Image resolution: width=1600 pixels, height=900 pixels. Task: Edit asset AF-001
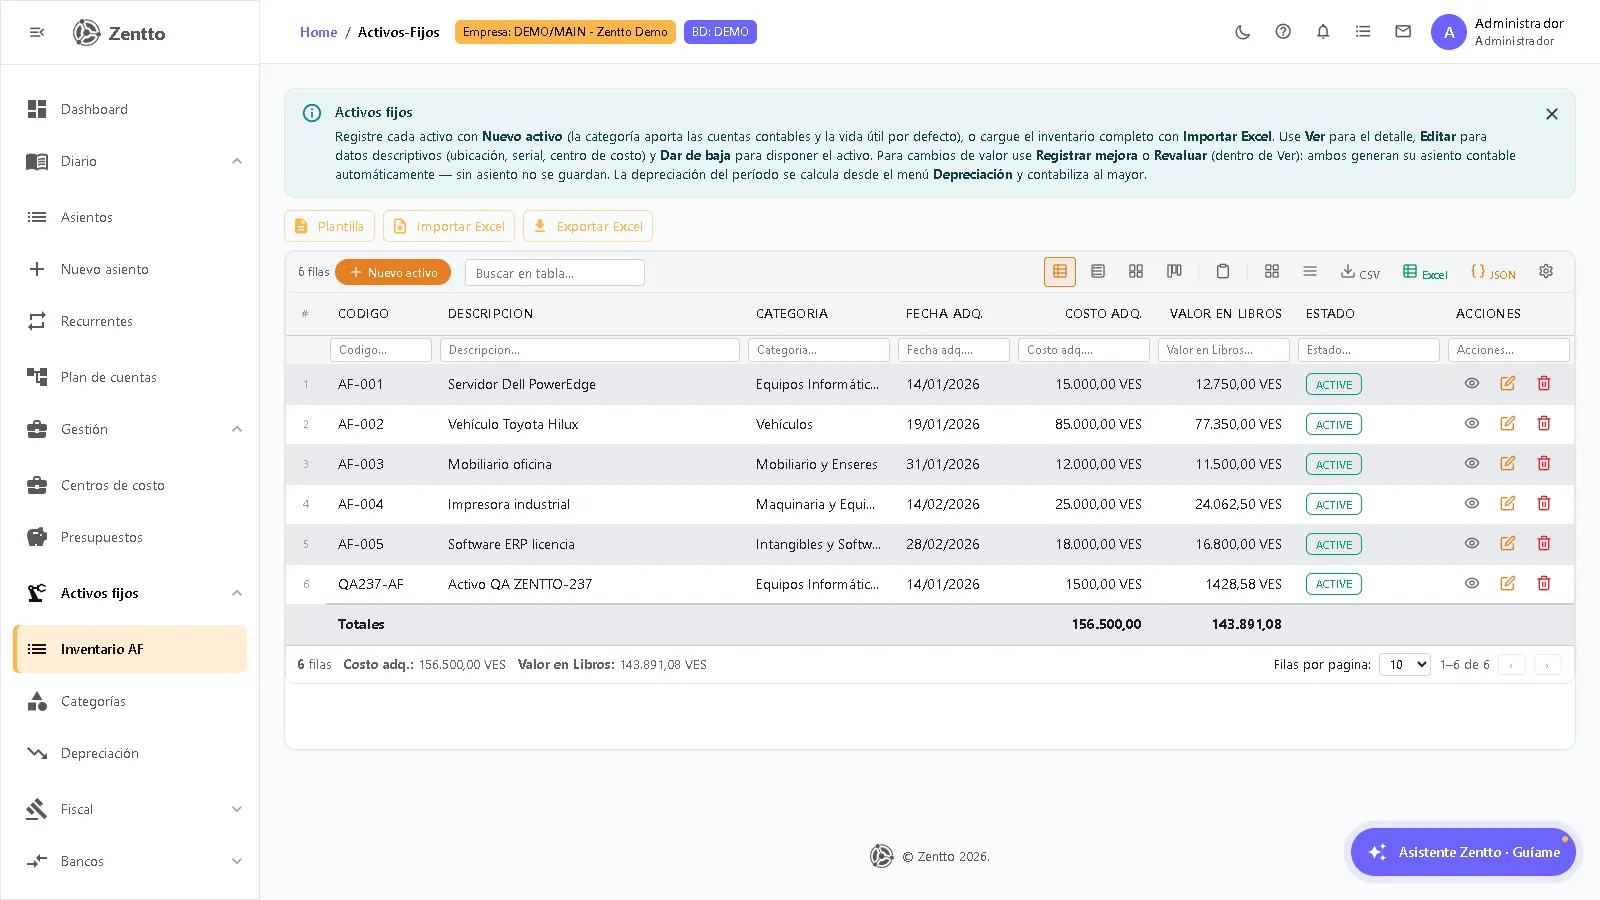point(1508,383)
